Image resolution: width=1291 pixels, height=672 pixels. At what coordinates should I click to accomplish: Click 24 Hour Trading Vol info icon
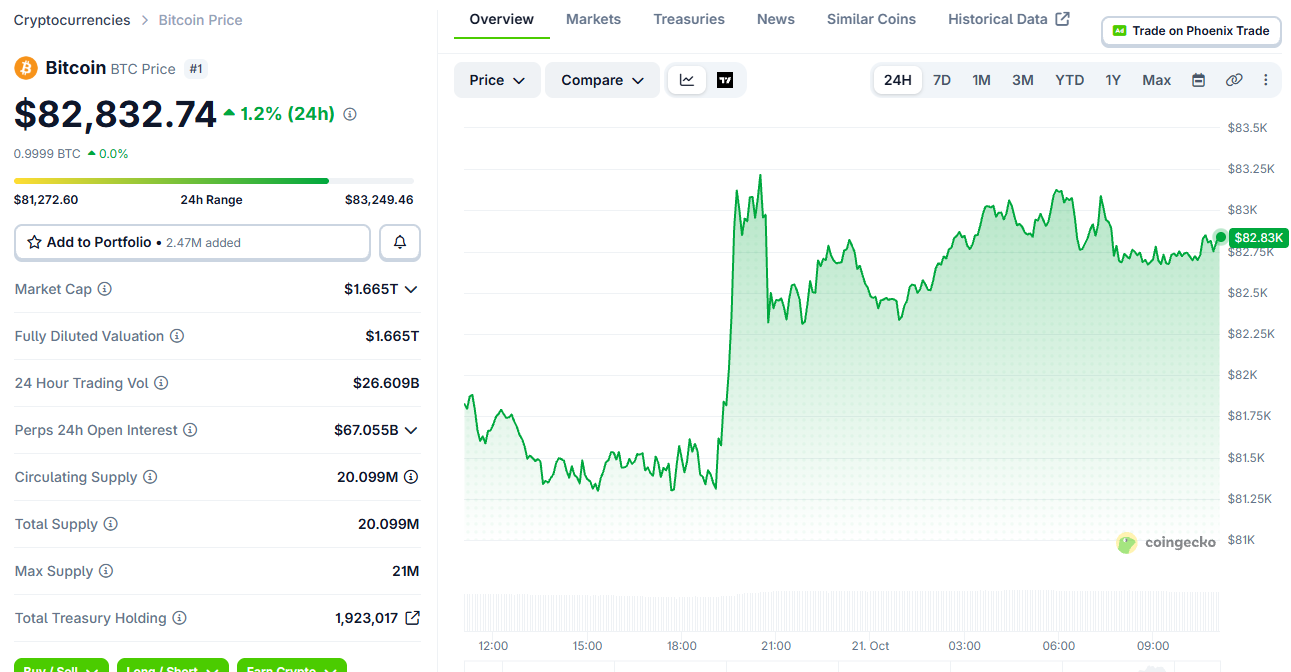pos(161,383)
